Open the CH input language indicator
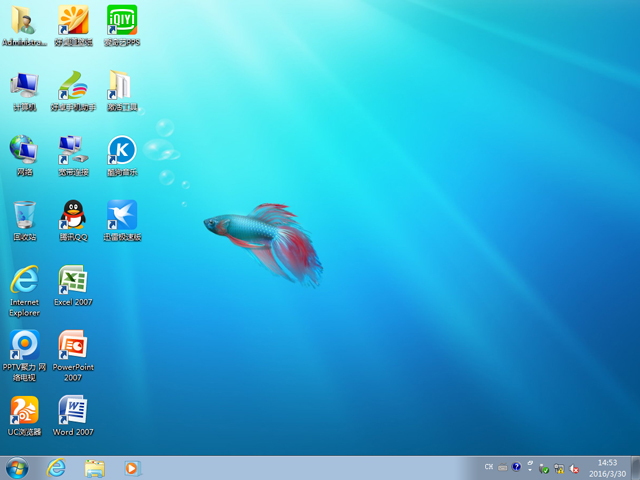 (488, 467)
